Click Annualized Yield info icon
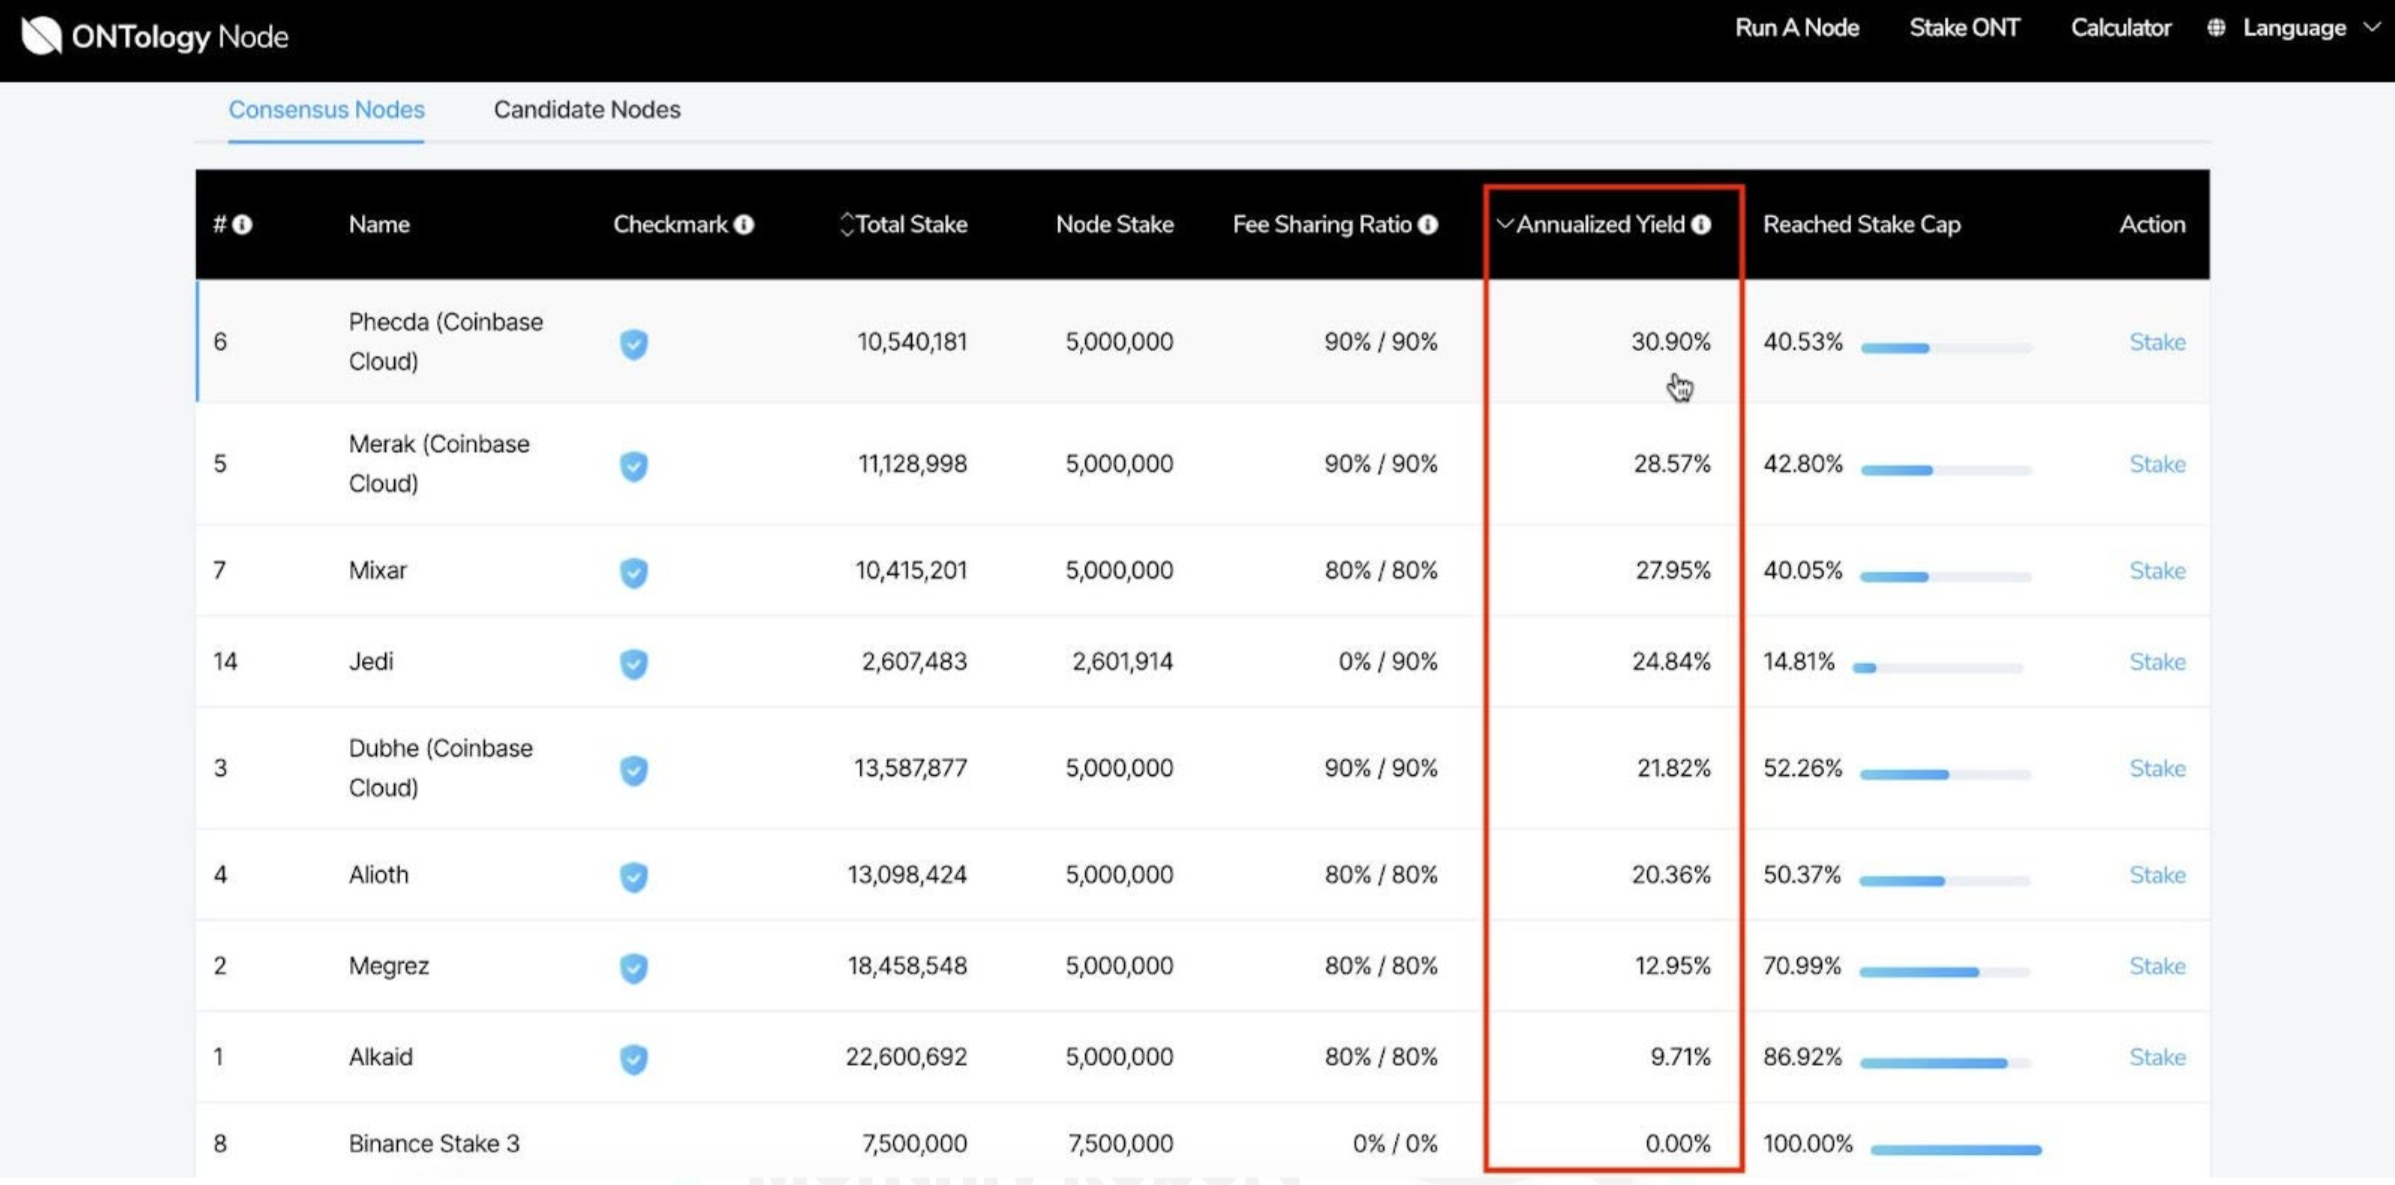 (x=1701, y=224)
